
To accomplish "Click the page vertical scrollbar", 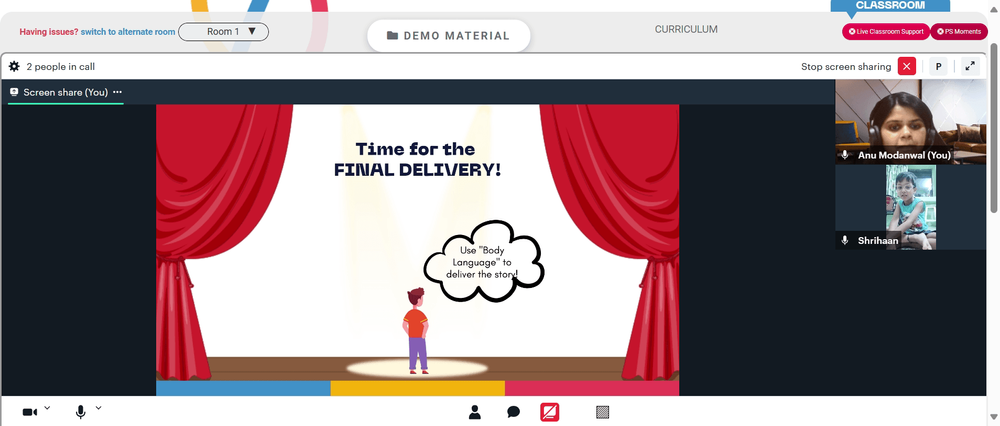I will (994, 128).
